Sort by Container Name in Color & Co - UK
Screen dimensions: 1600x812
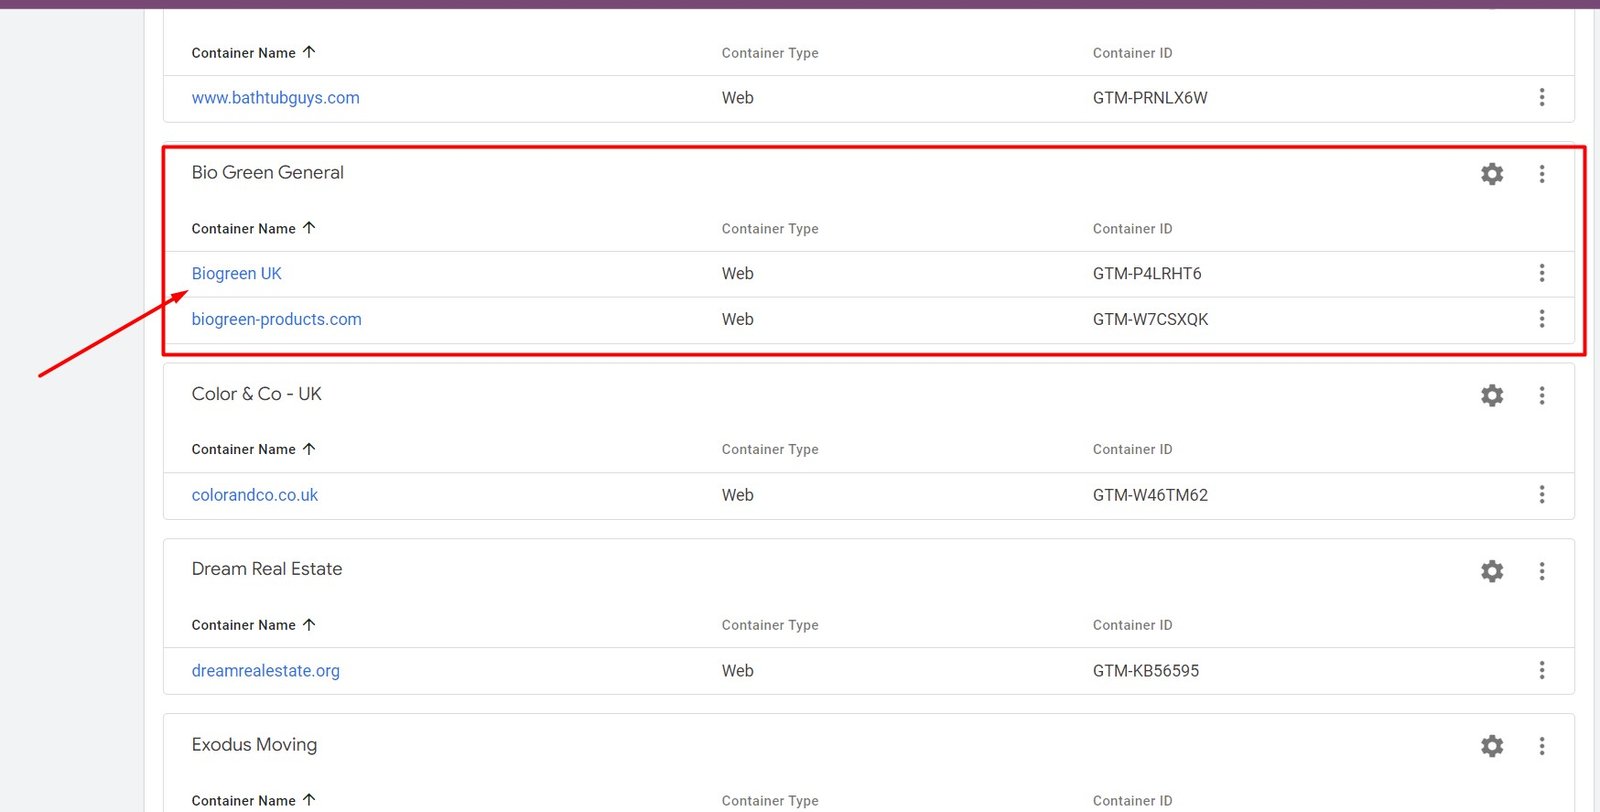click(x=253, y=449)
